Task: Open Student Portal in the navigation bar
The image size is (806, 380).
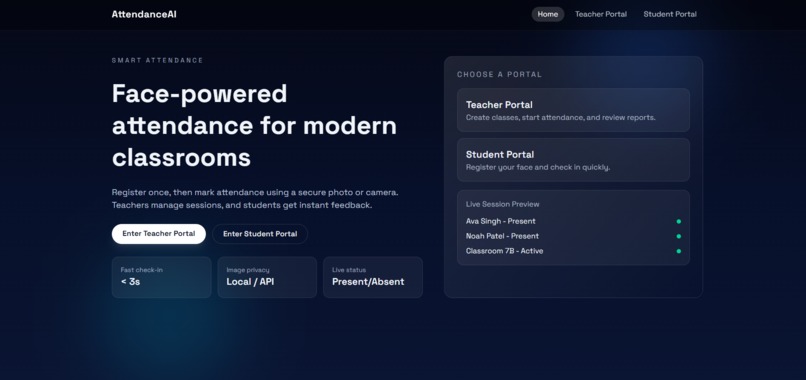Action: click(x=670, y=14)
